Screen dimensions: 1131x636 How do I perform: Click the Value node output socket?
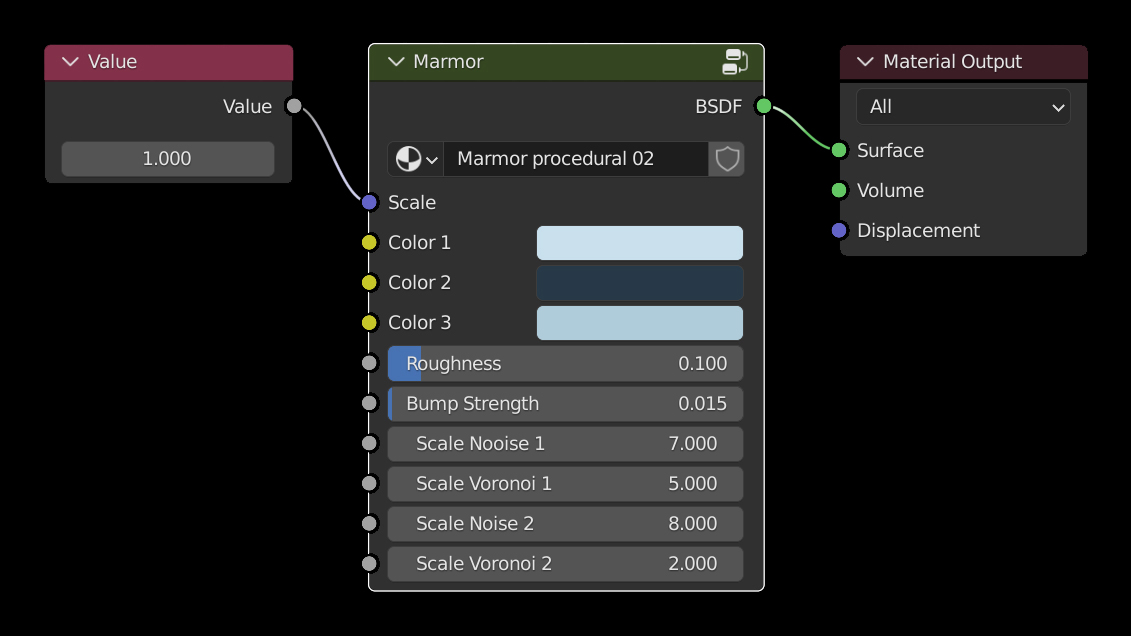click(x=294, y=106)
